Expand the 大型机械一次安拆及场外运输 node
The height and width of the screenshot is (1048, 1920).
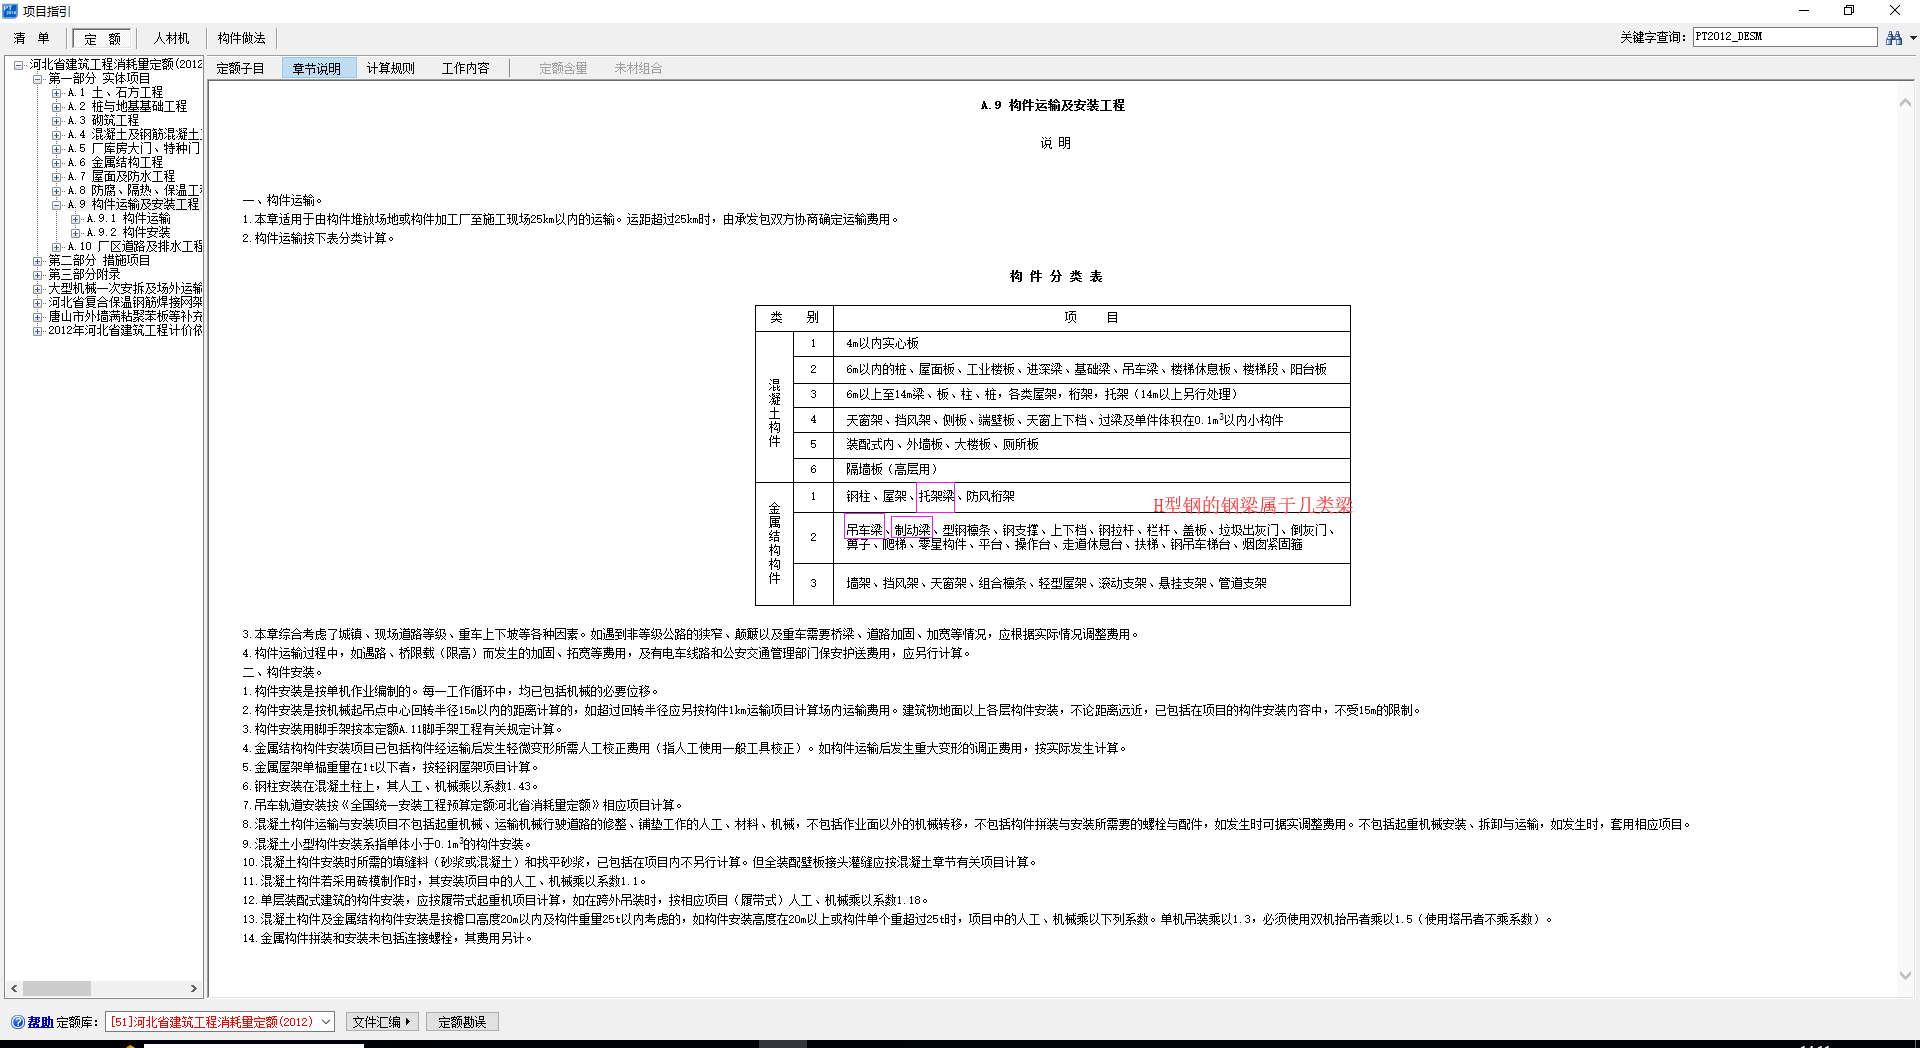coord(38,289)
